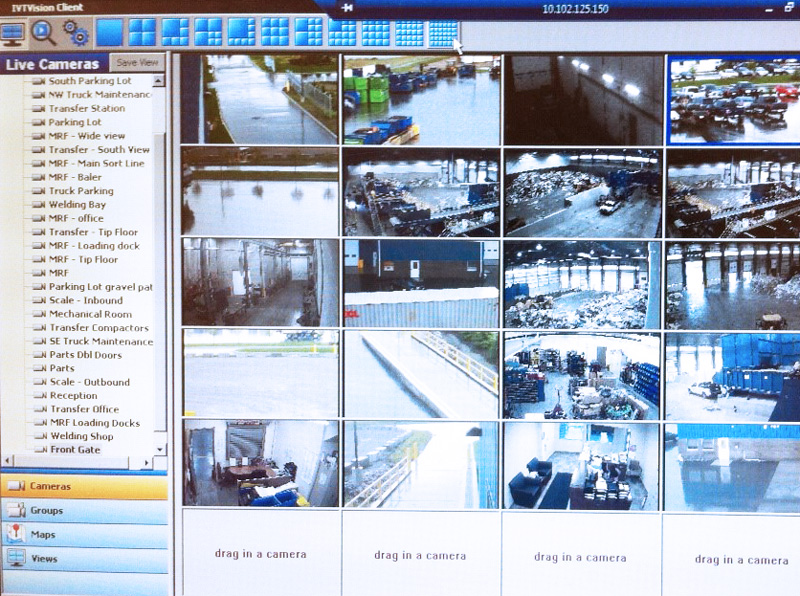Click the first 'drag in a camera' tile

(x=260, y=554)
